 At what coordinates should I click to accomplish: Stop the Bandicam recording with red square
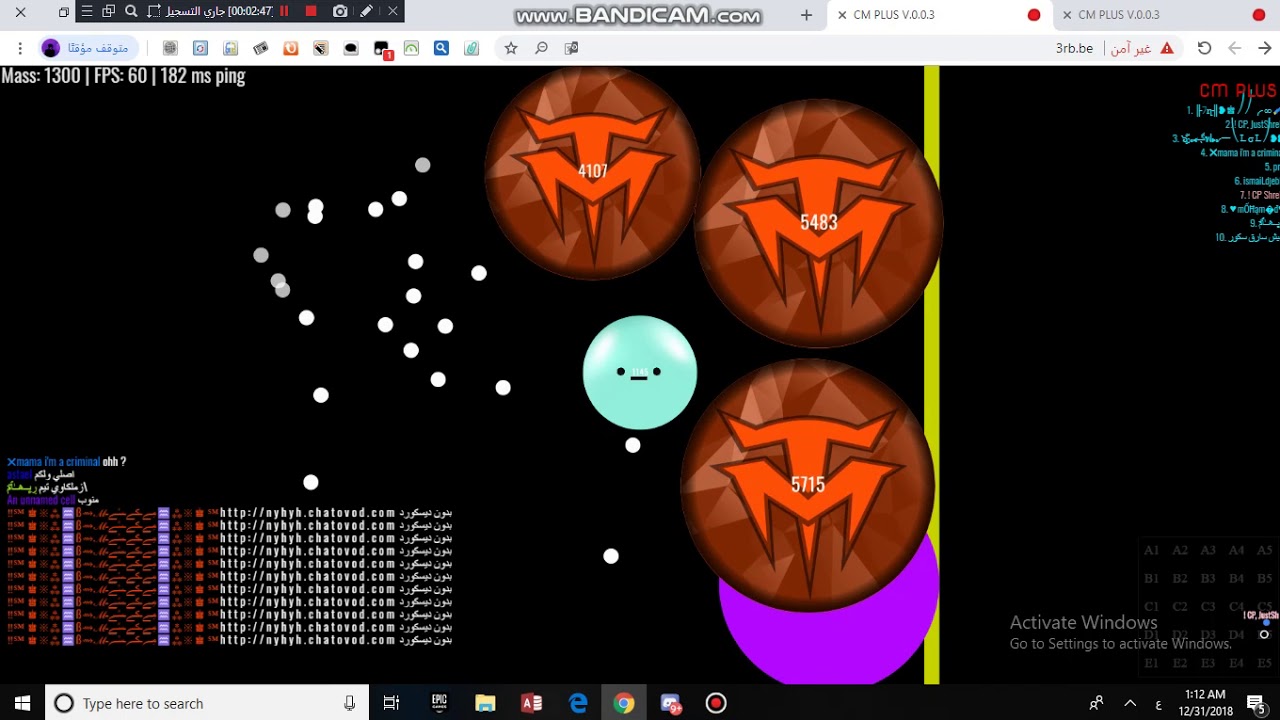311,12
